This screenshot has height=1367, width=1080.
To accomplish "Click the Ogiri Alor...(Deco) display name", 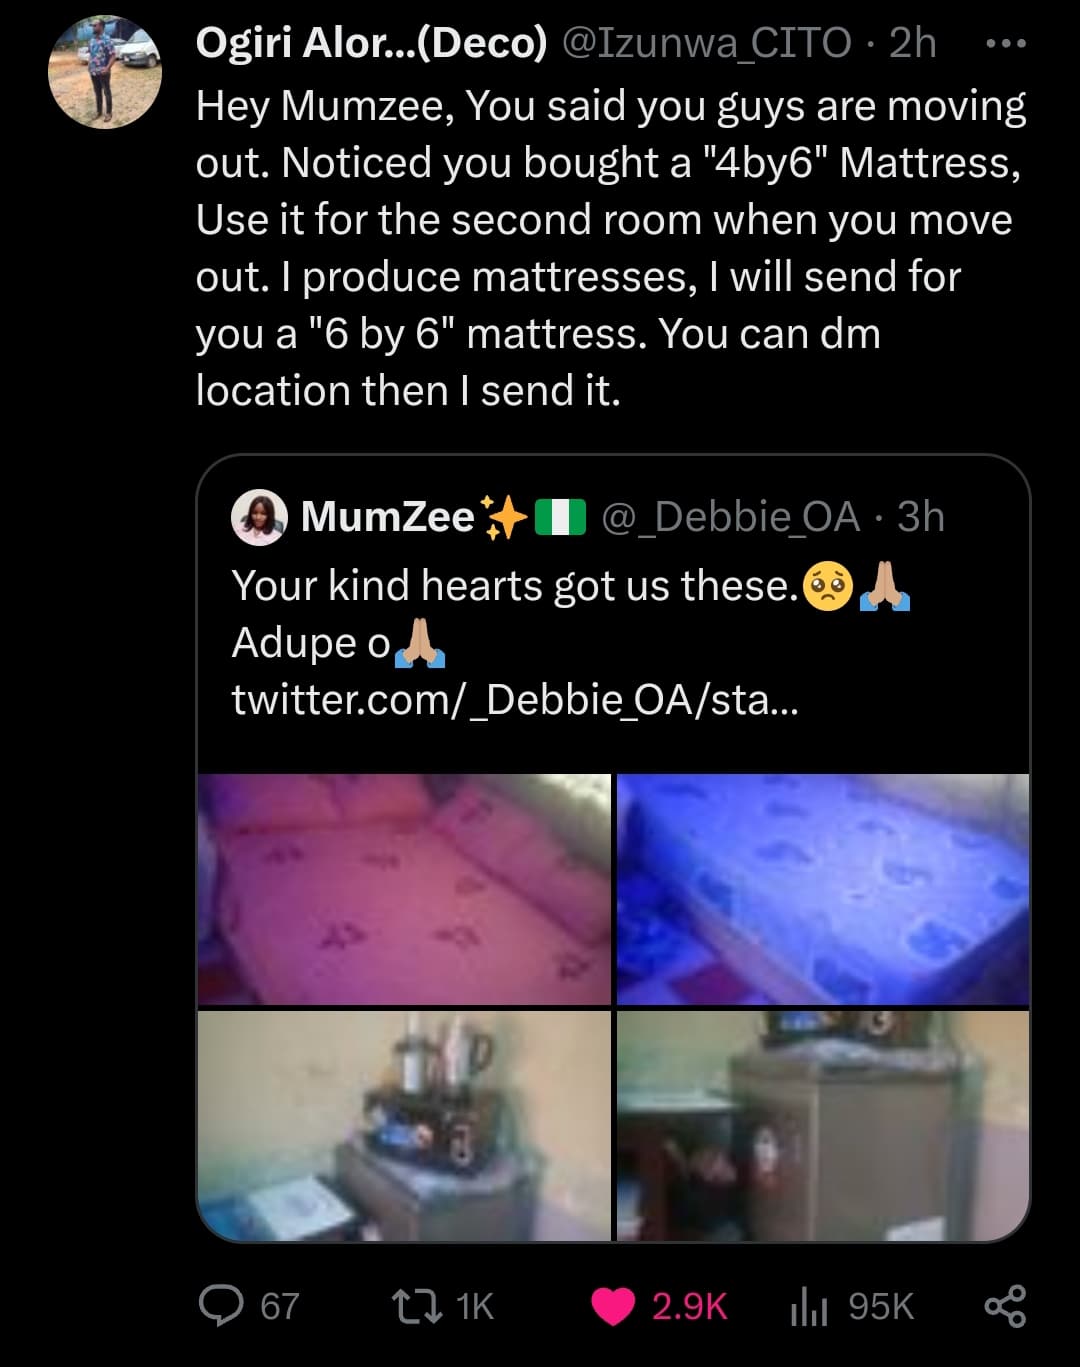I will coord(371,43).
